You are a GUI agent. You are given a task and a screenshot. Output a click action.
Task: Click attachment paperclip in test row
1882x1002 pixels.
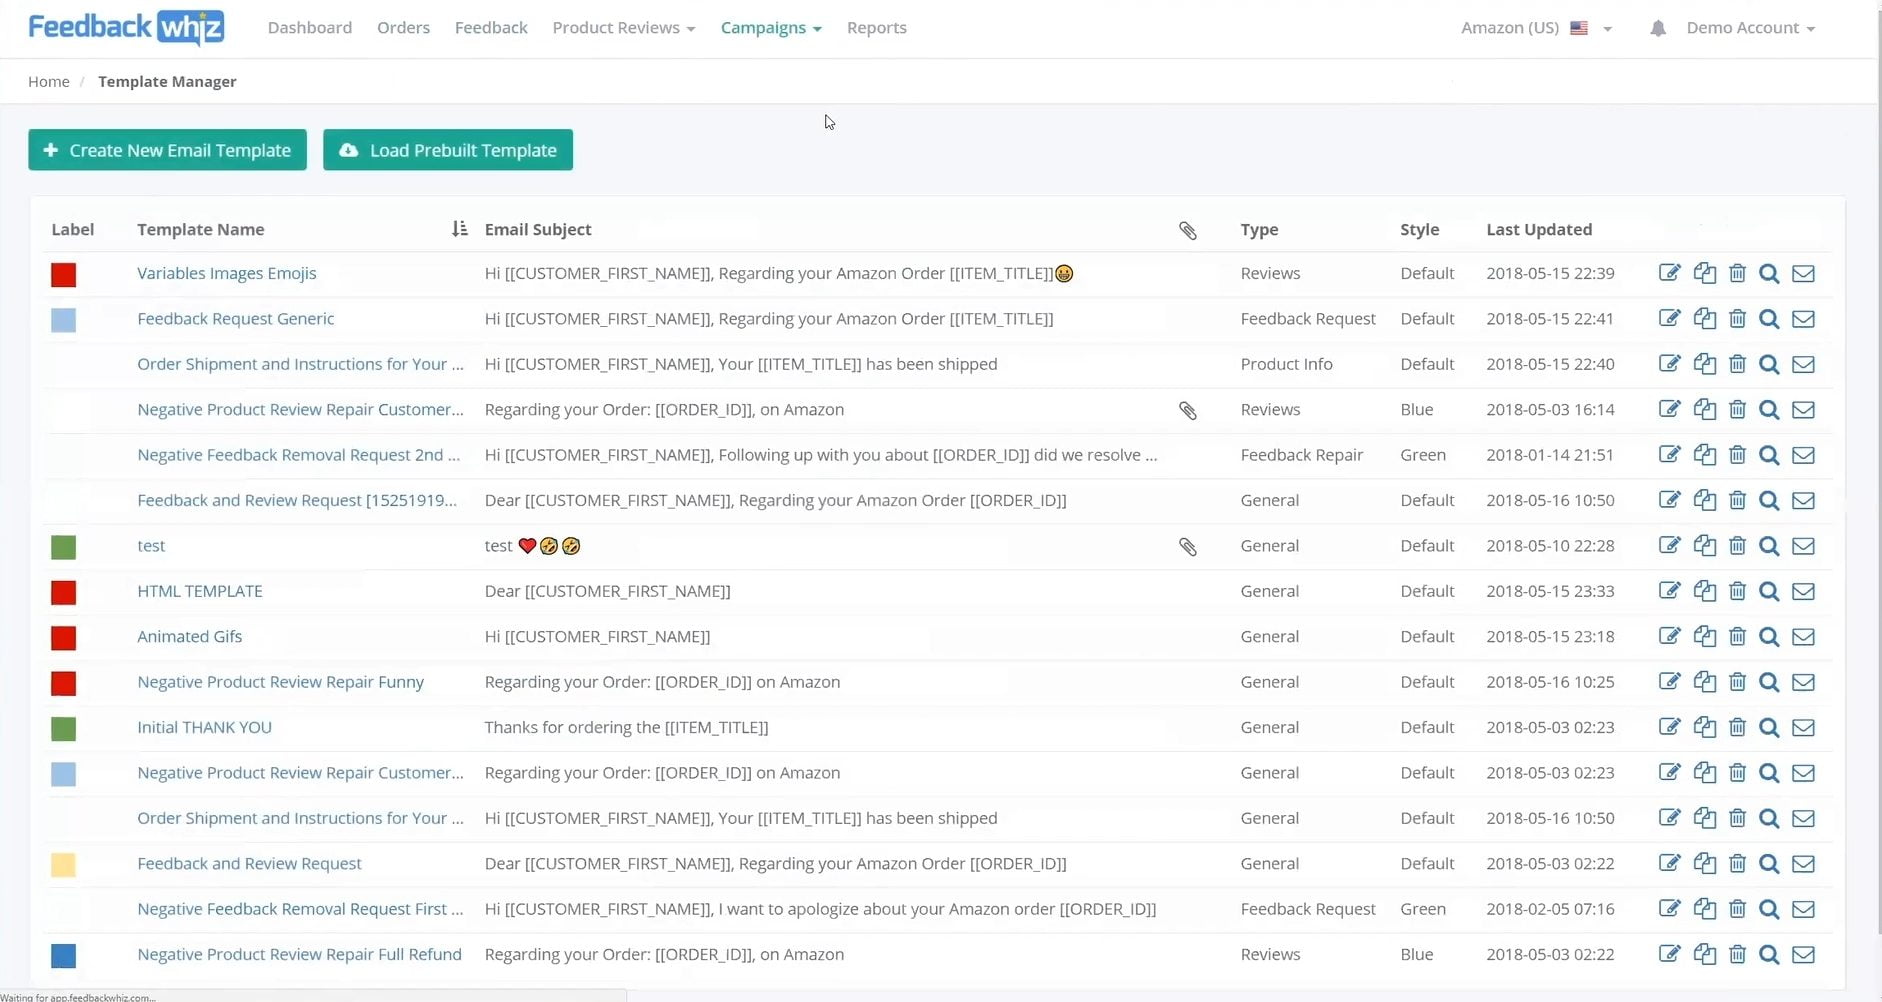pos(1187,546)
